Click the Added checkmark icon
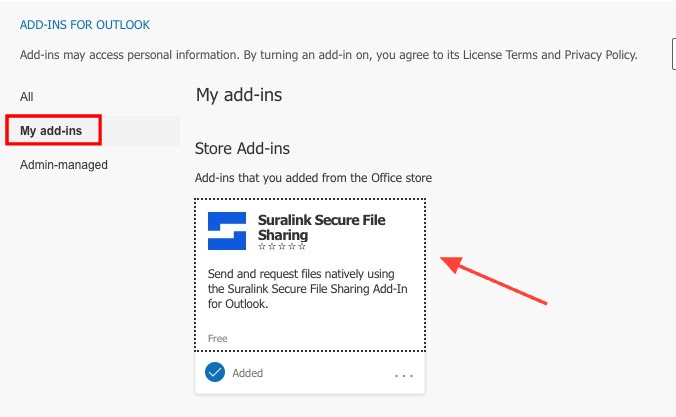The image size is (676, 417). coord(215,372)
